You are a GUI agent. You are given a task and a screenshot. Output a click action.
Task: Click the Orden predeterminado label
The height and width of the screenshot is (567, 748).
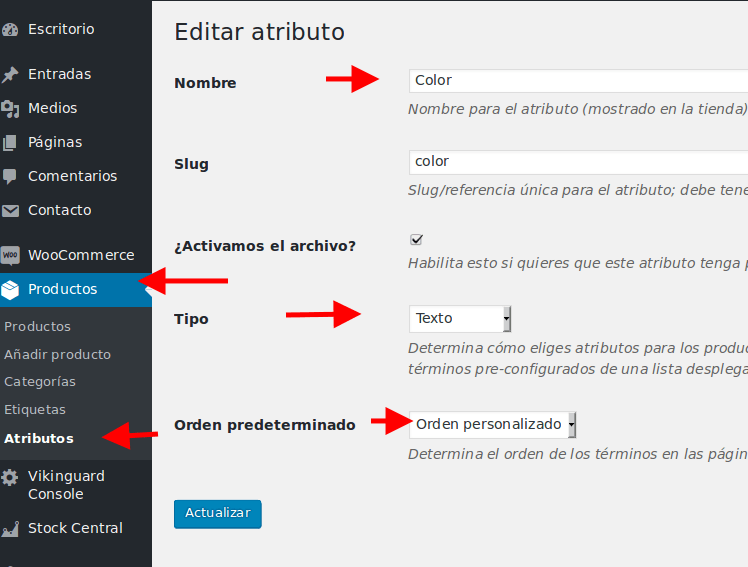[x=265, y=425]
